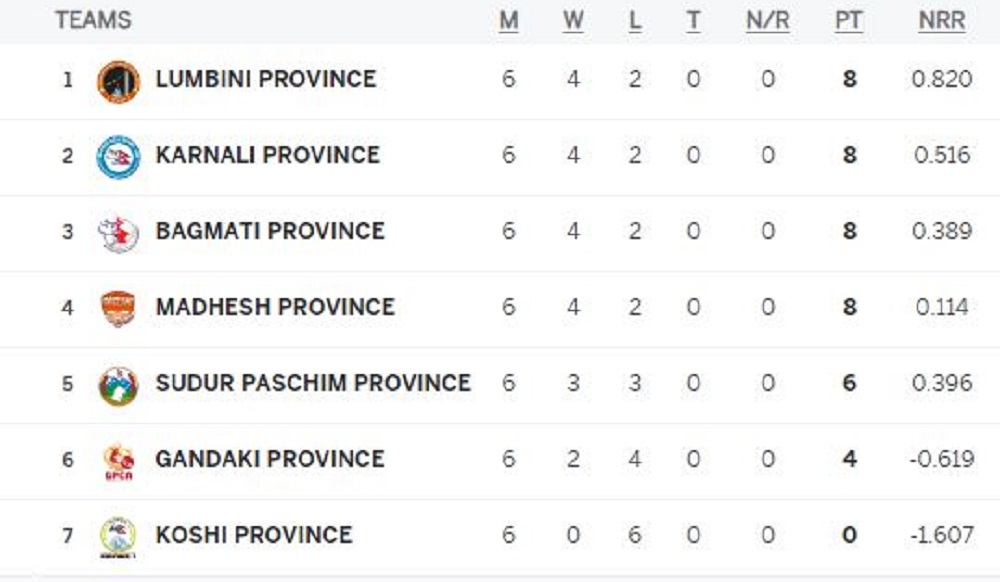
Task: Select the Sudur Paschim Province name
Action: pyautogui.click(x=313, y=382)
